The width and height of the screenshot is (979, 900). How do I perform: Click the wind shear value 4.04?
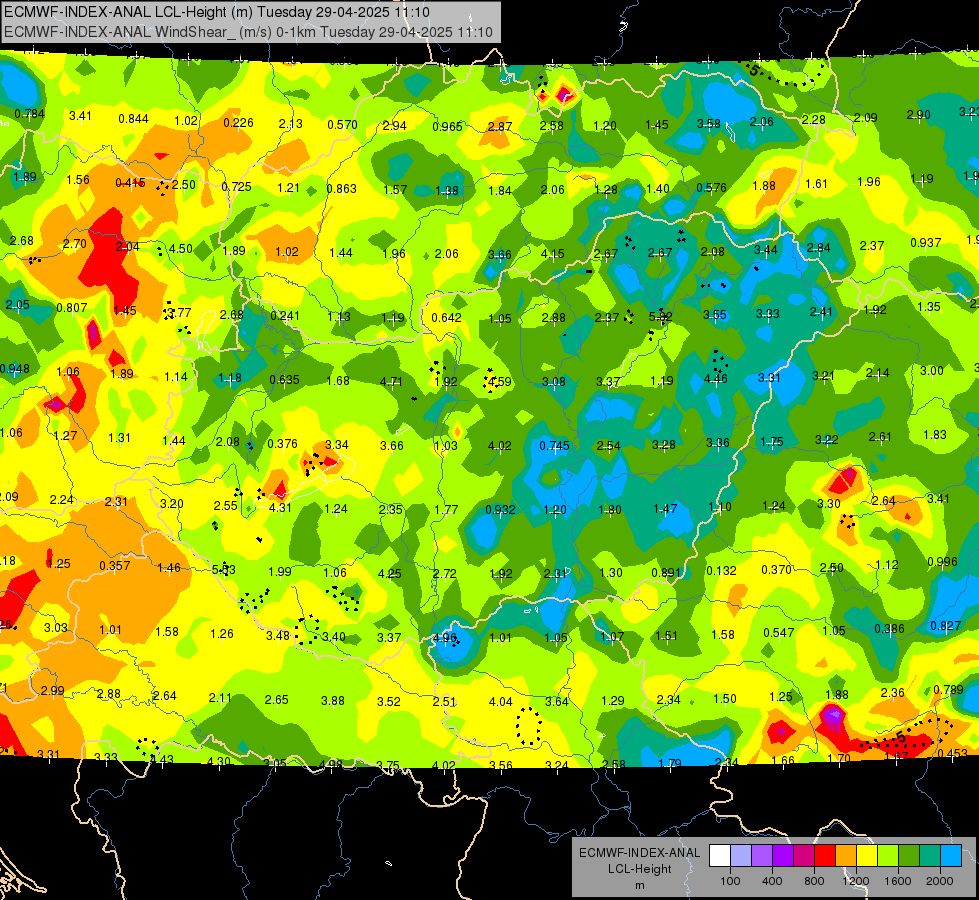point(500,702)
